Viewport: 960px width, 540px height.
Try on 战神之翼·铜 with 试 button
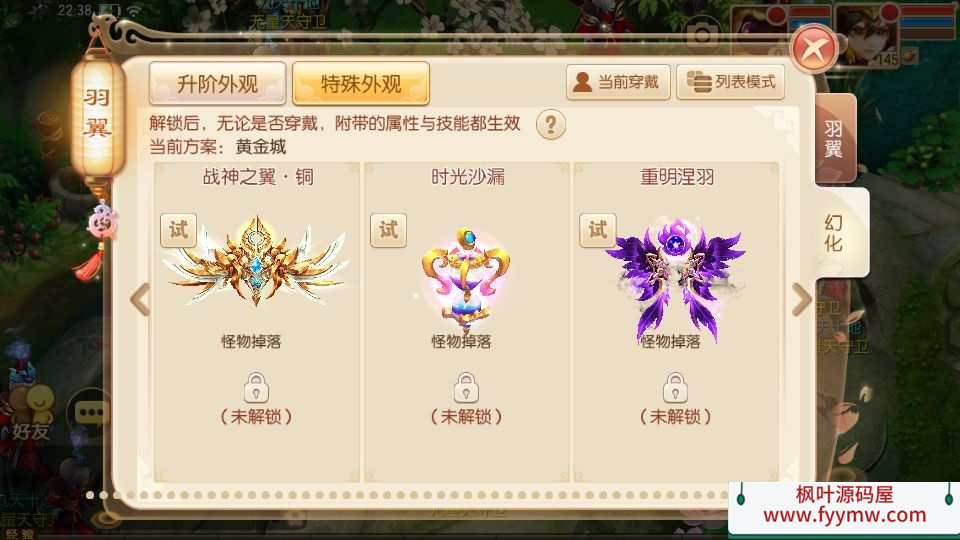178,230
